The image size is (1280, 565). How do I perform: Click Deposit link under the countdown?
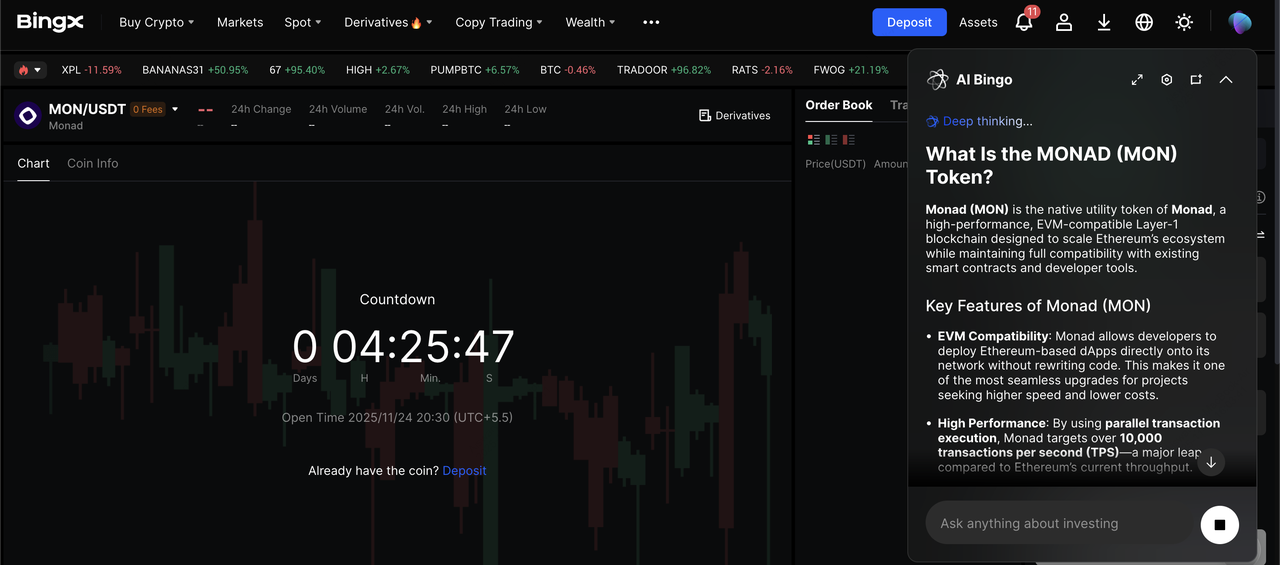[x=464, y=470]
